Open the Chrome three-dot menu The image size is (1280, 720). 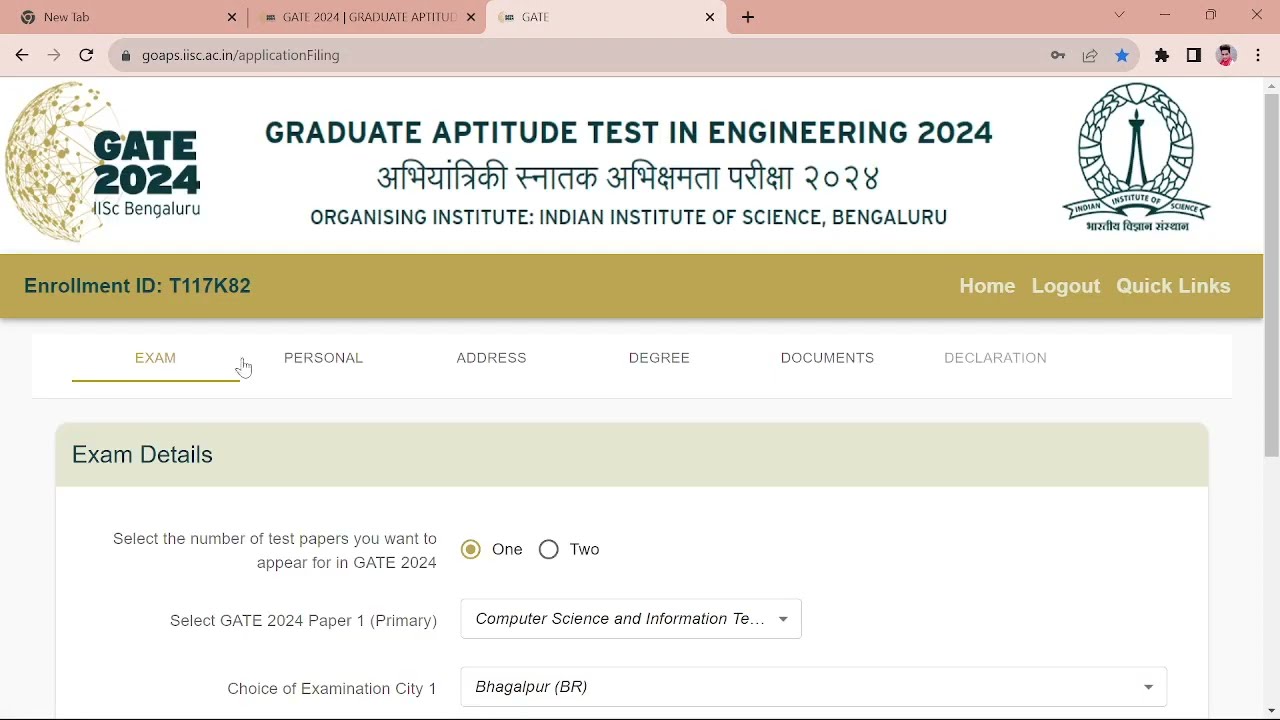click(x=1258, y=55)
